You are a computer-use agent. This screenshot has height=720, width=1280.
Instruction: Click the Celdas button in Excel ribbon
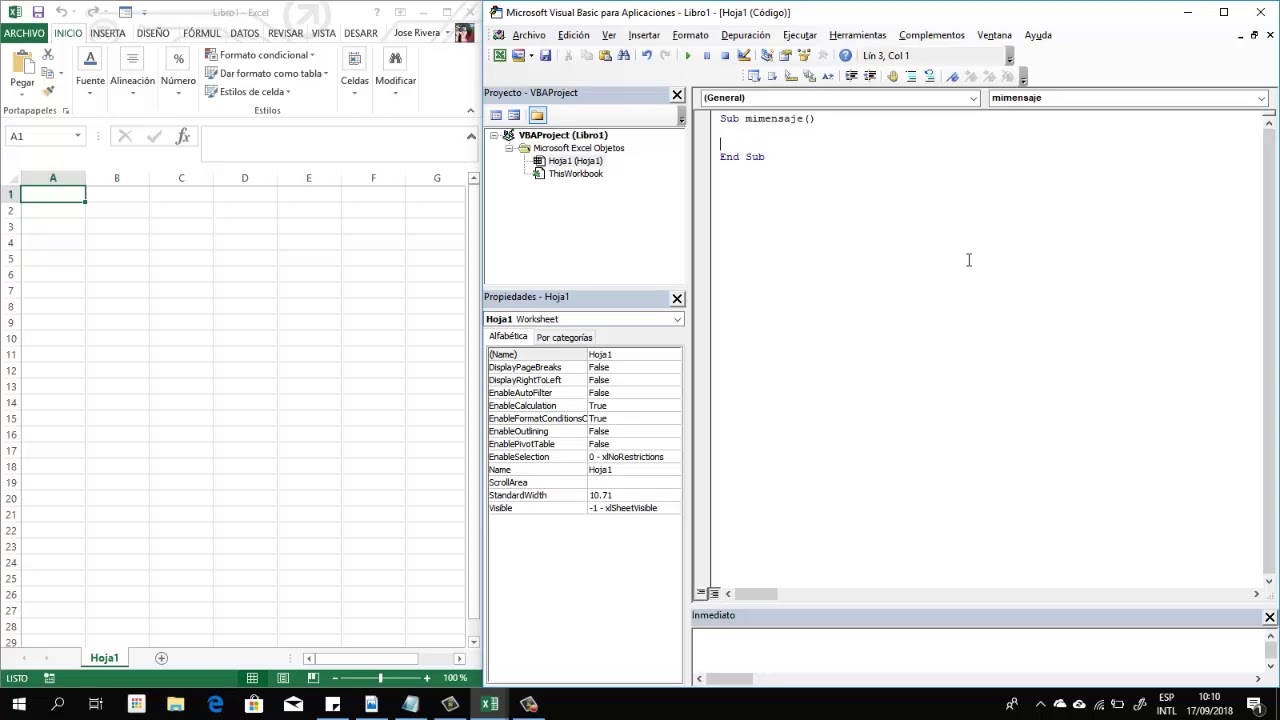point(355,72)
